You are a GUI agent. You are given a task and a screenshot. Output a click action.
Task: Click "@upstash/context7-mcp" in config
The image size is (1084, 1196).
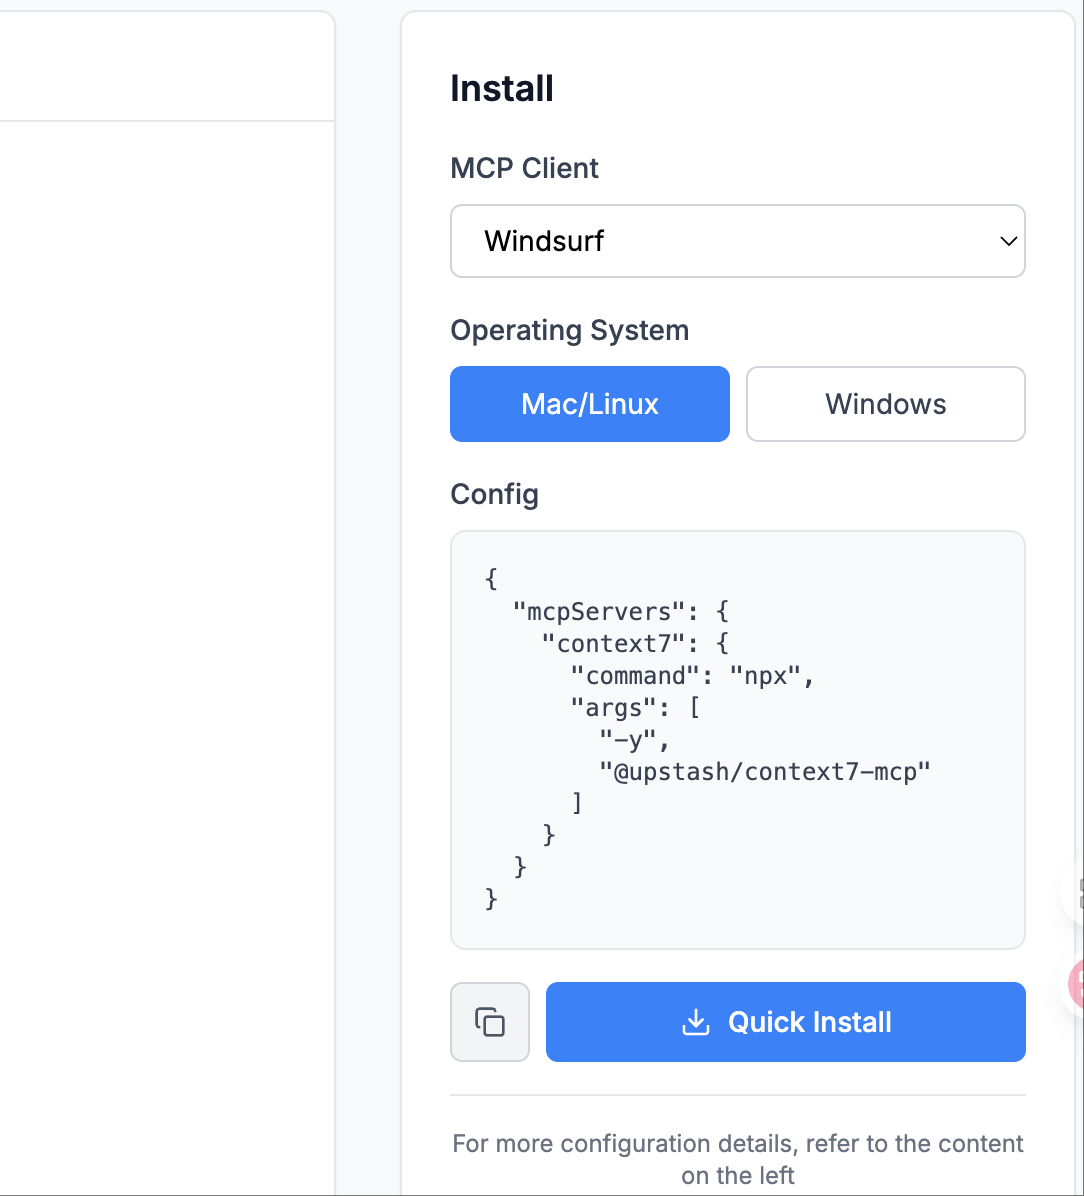point(764,772)
